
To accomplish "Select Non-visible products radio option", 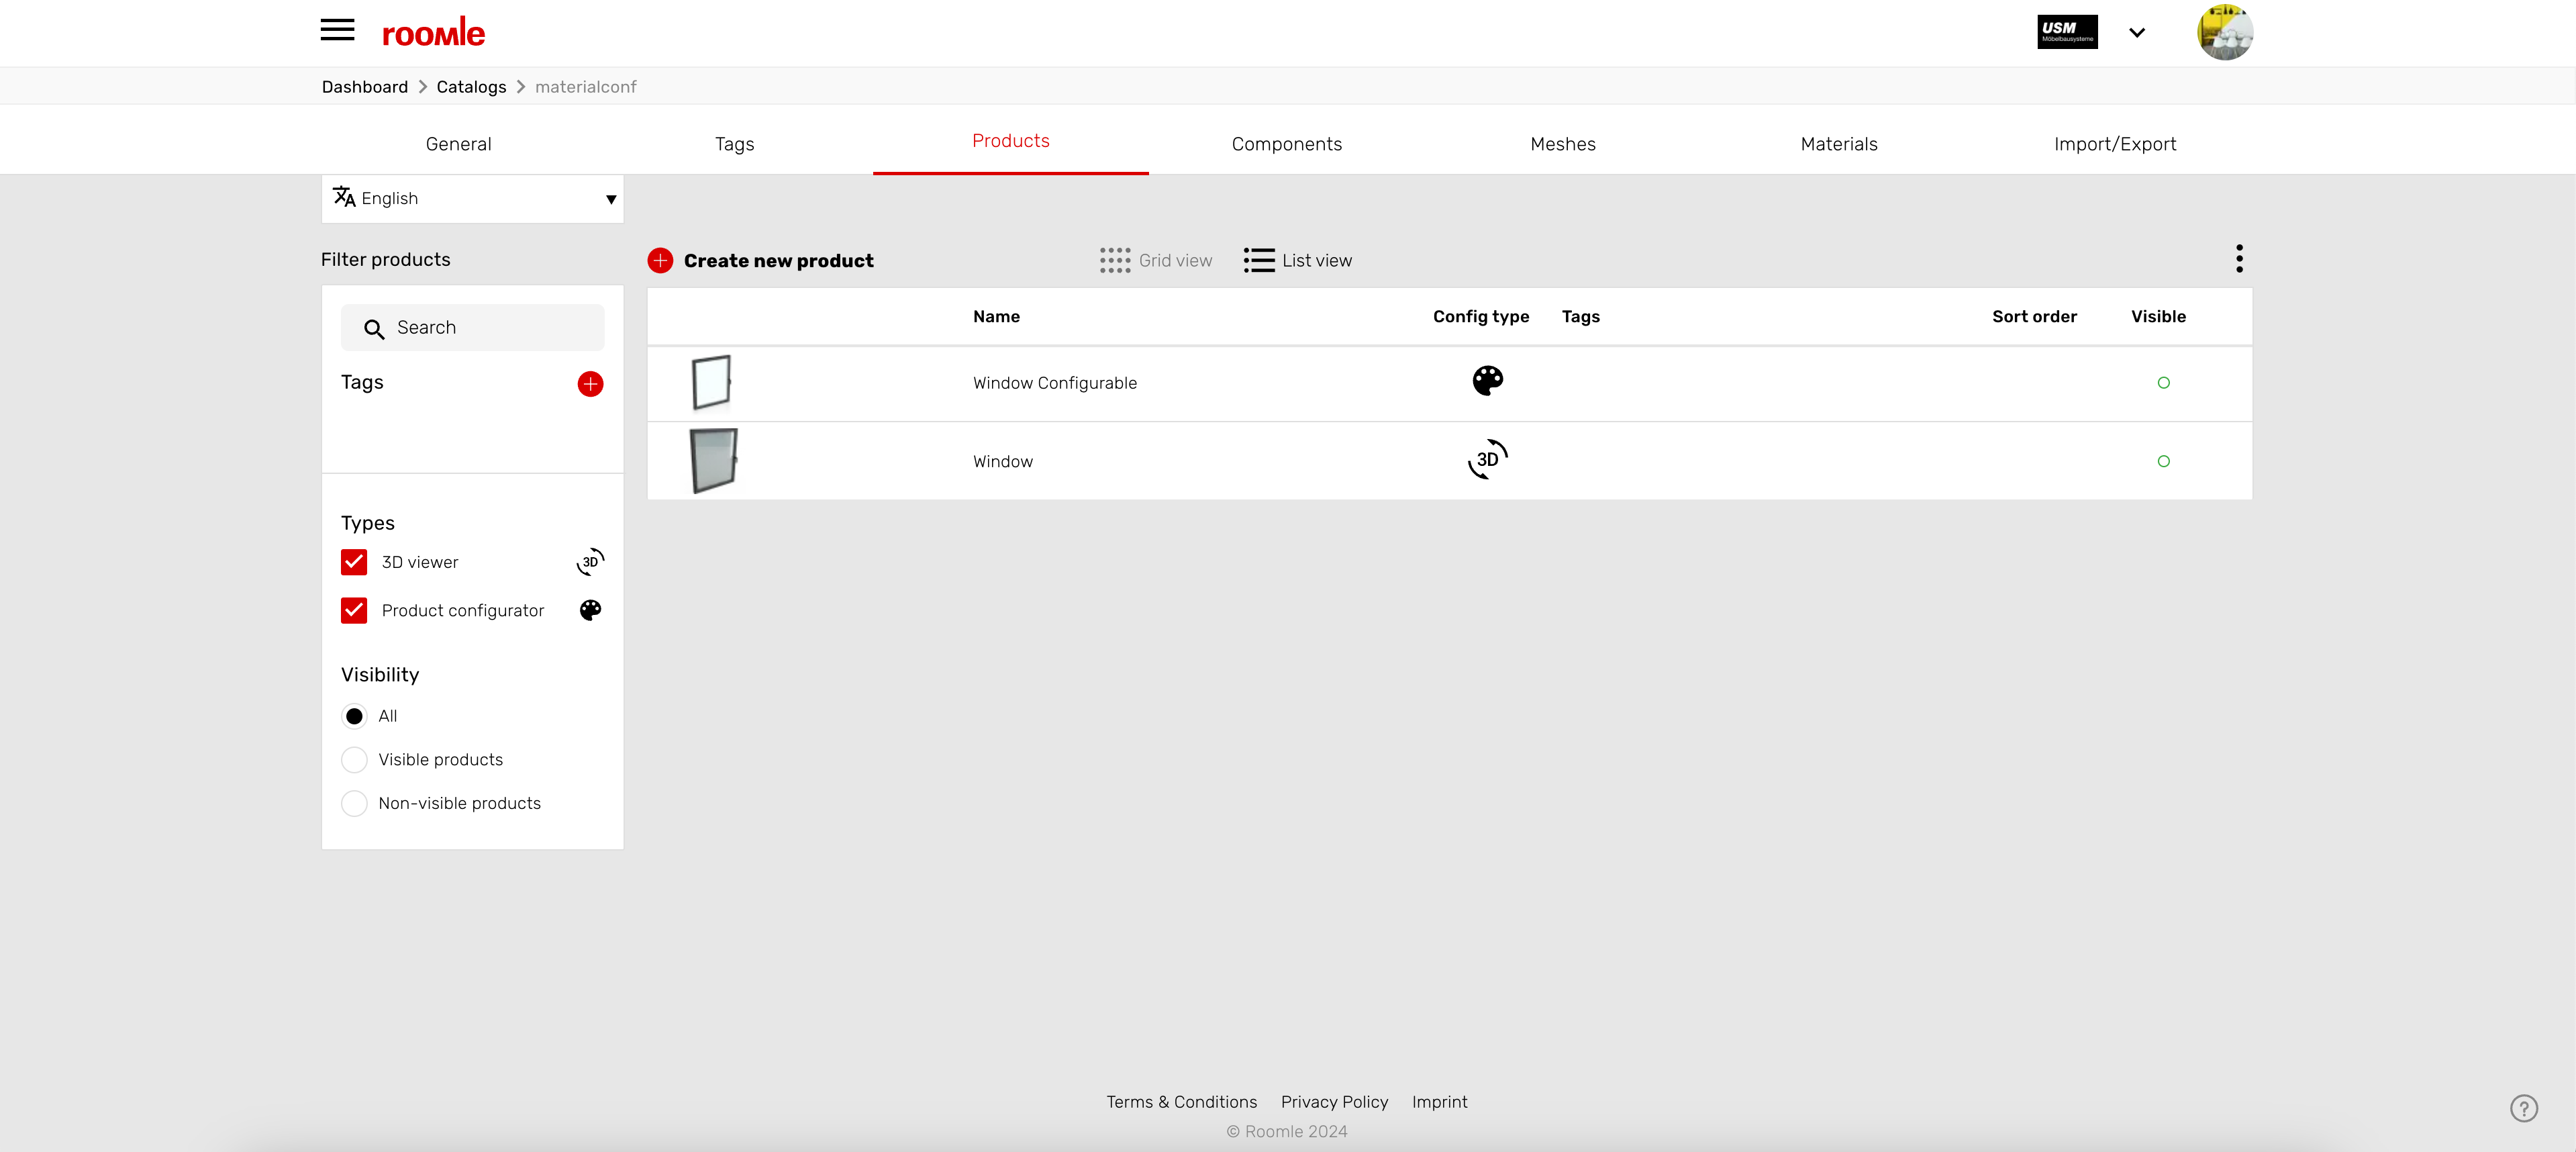I will [354, 803].
